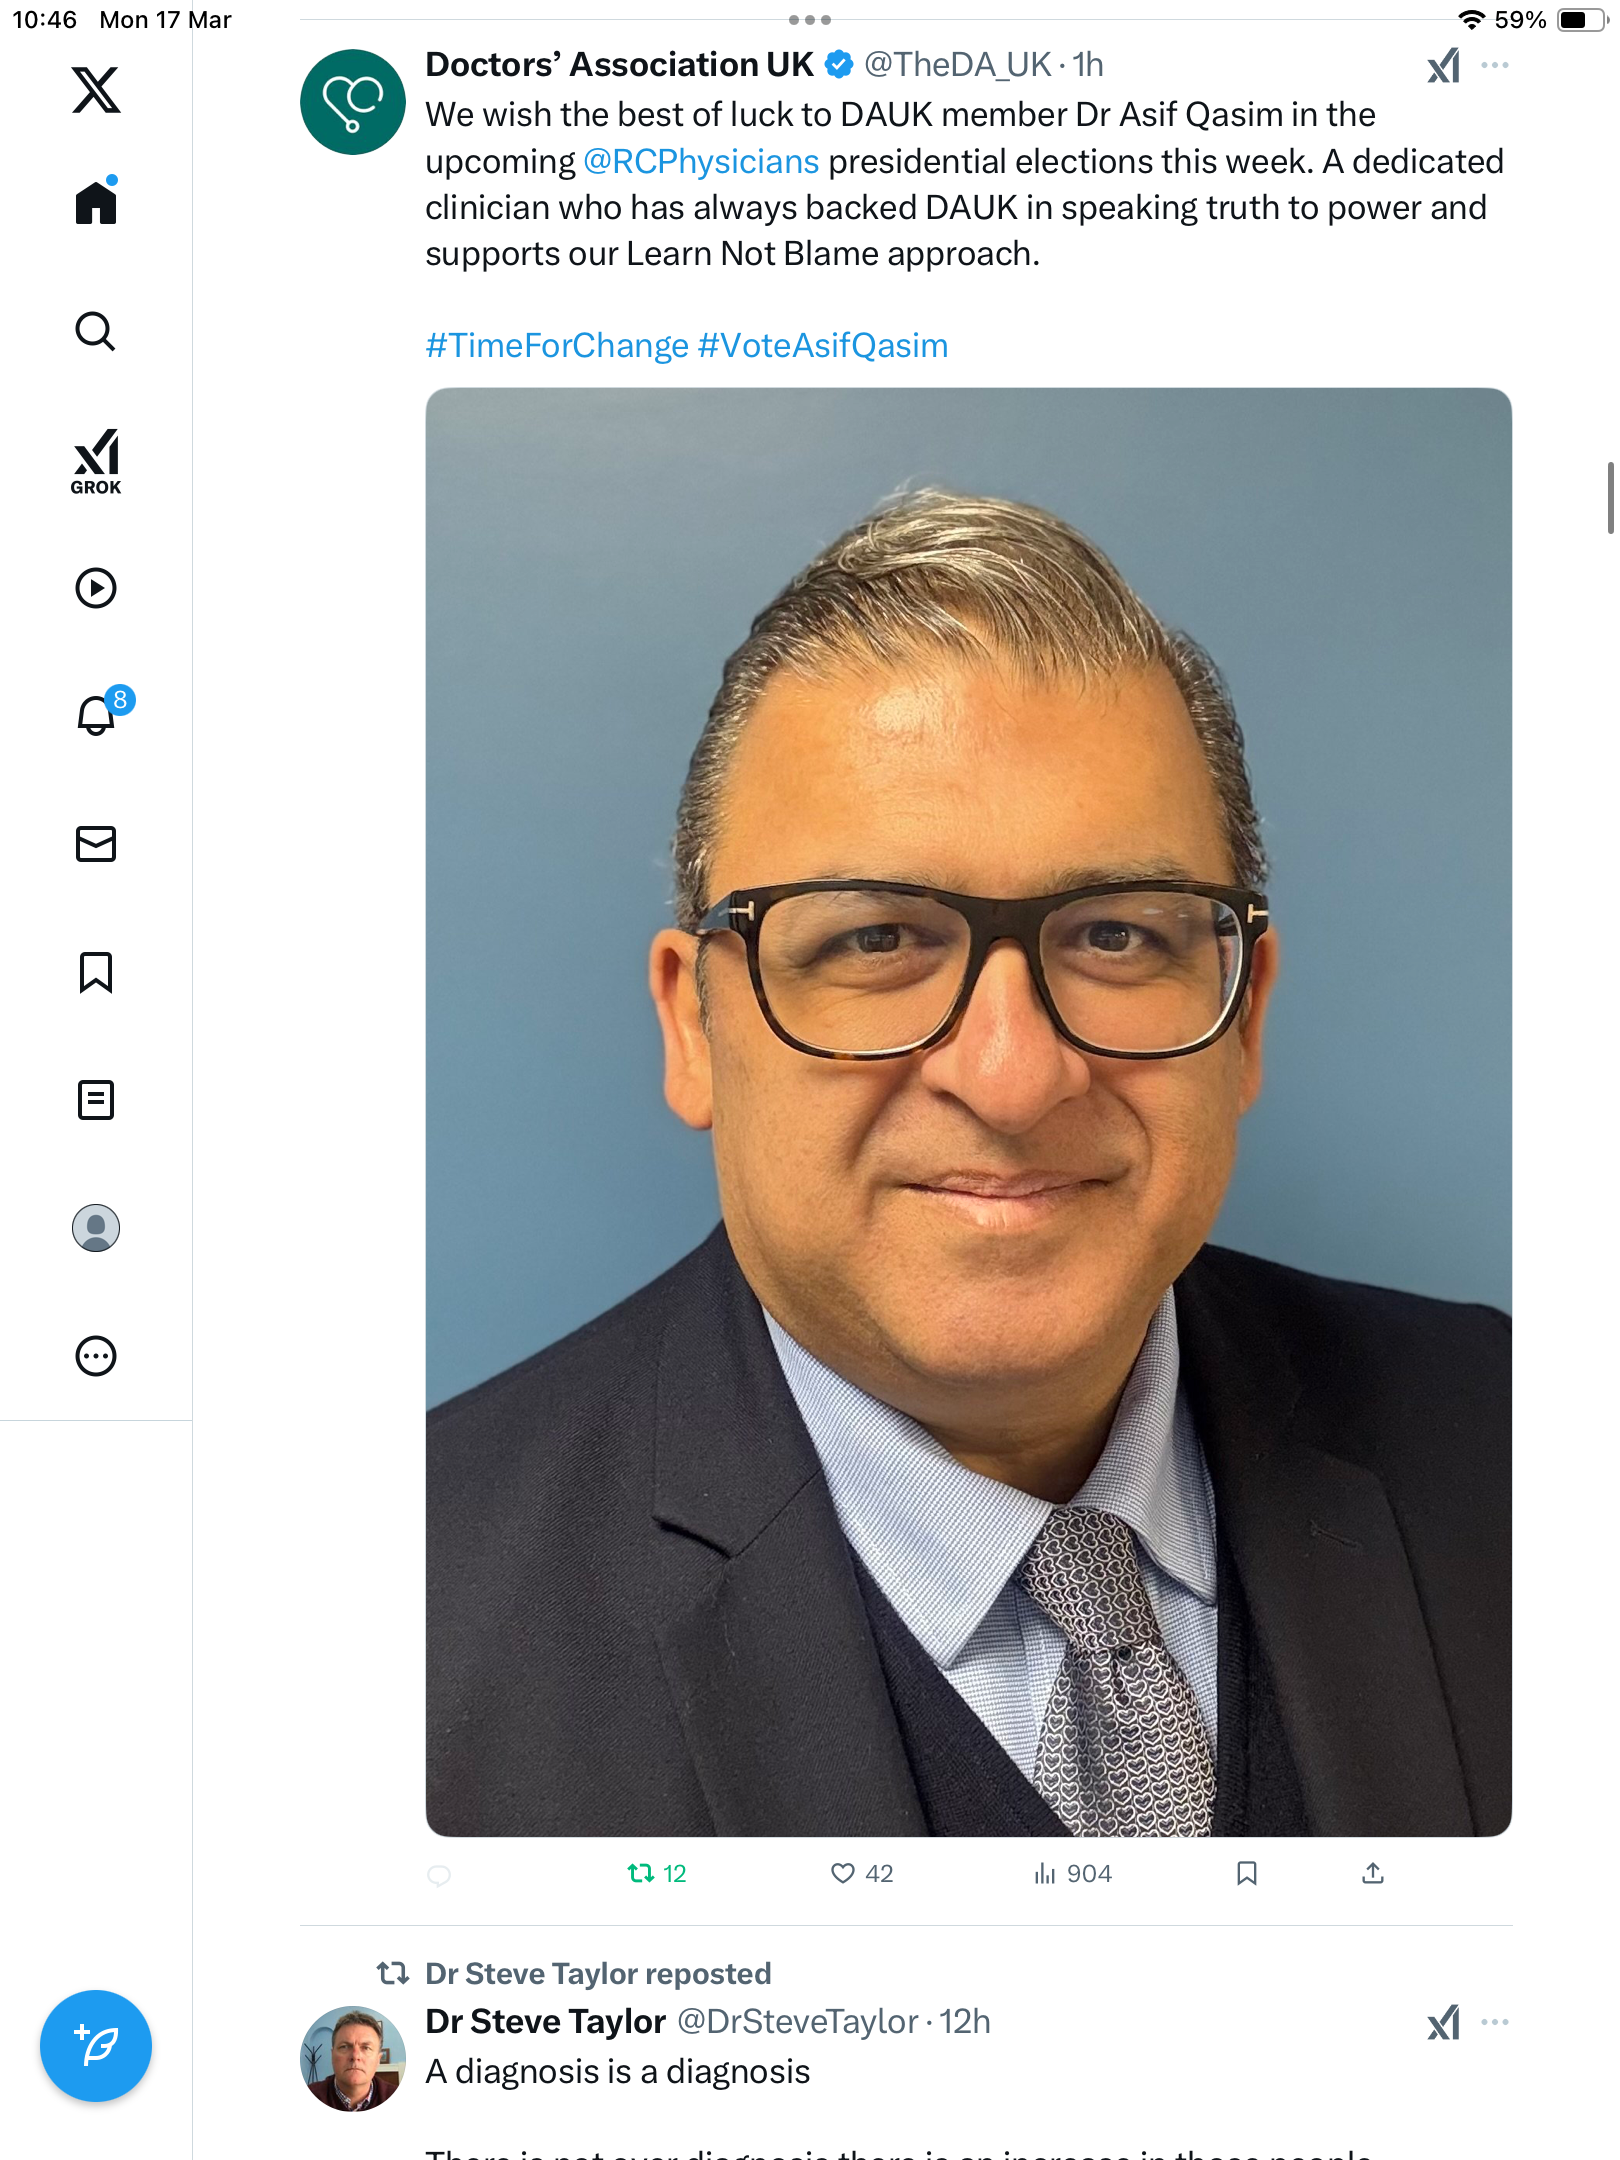This screenshot has height=2160, width=1620.
Task: Open the More circle menu in sidebar
Action: (96, 1356)
